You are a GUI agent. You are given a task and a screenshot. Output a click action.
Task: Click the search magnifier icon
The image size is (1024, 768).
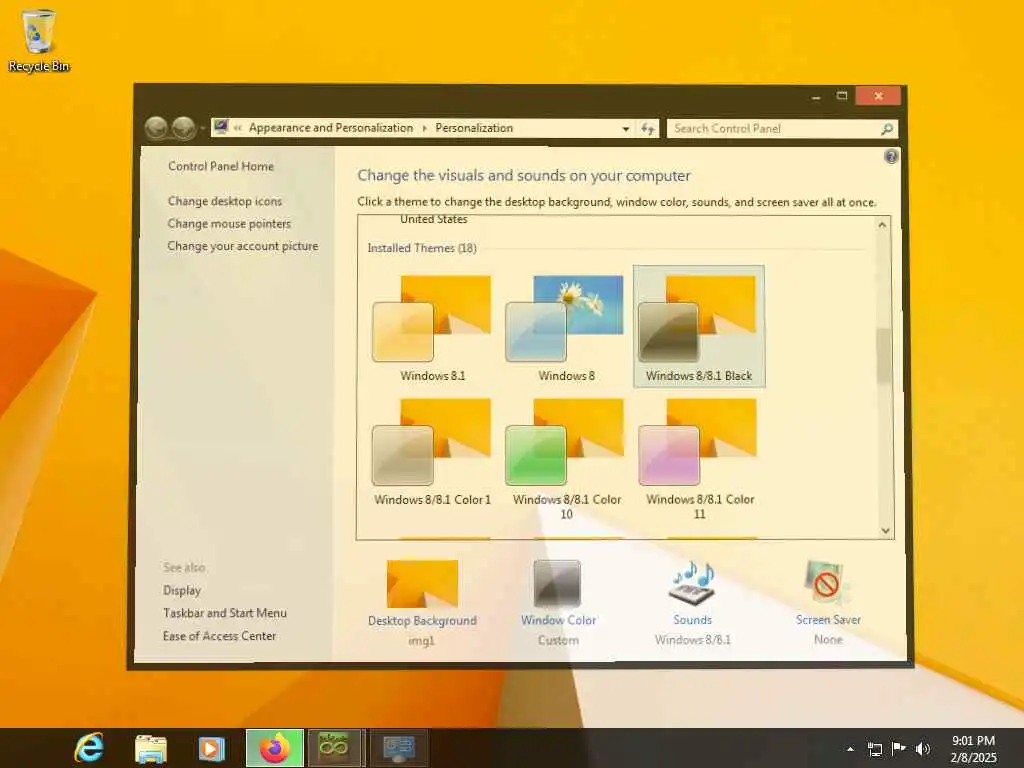point(886,129)
